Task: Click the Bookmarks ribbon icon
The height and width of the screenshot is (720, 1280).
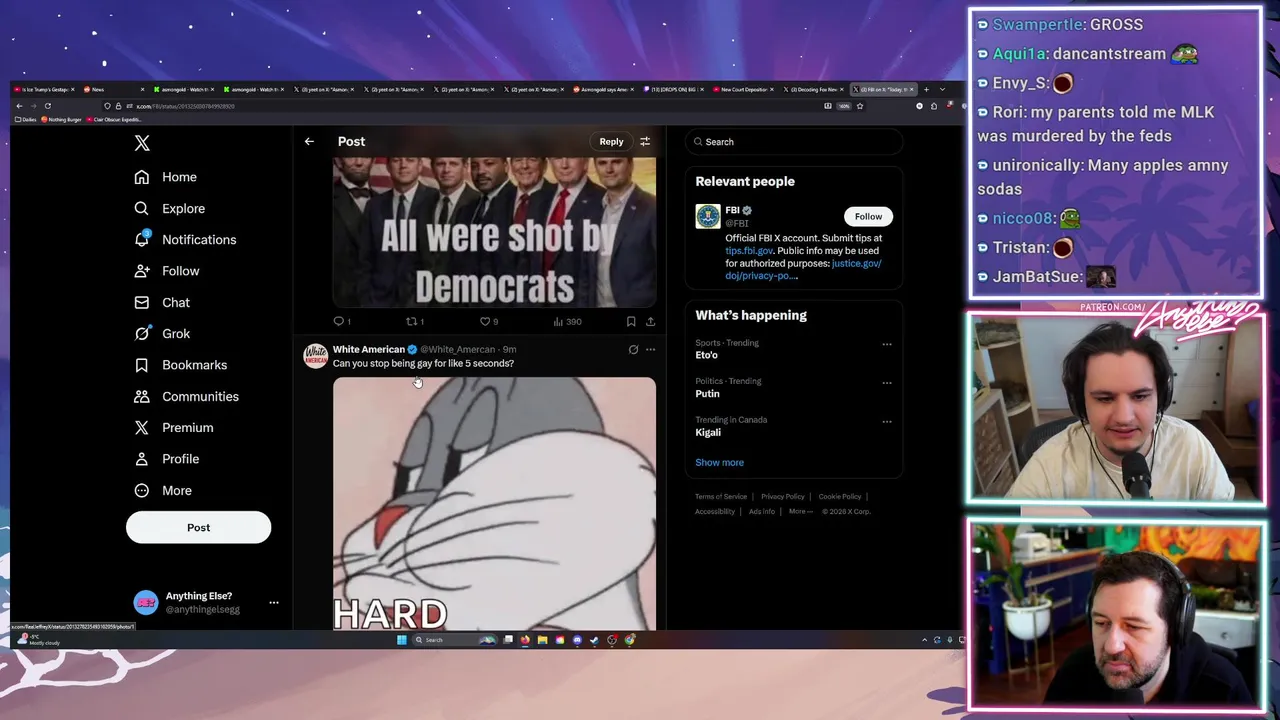Action: [x=142, y=365]
